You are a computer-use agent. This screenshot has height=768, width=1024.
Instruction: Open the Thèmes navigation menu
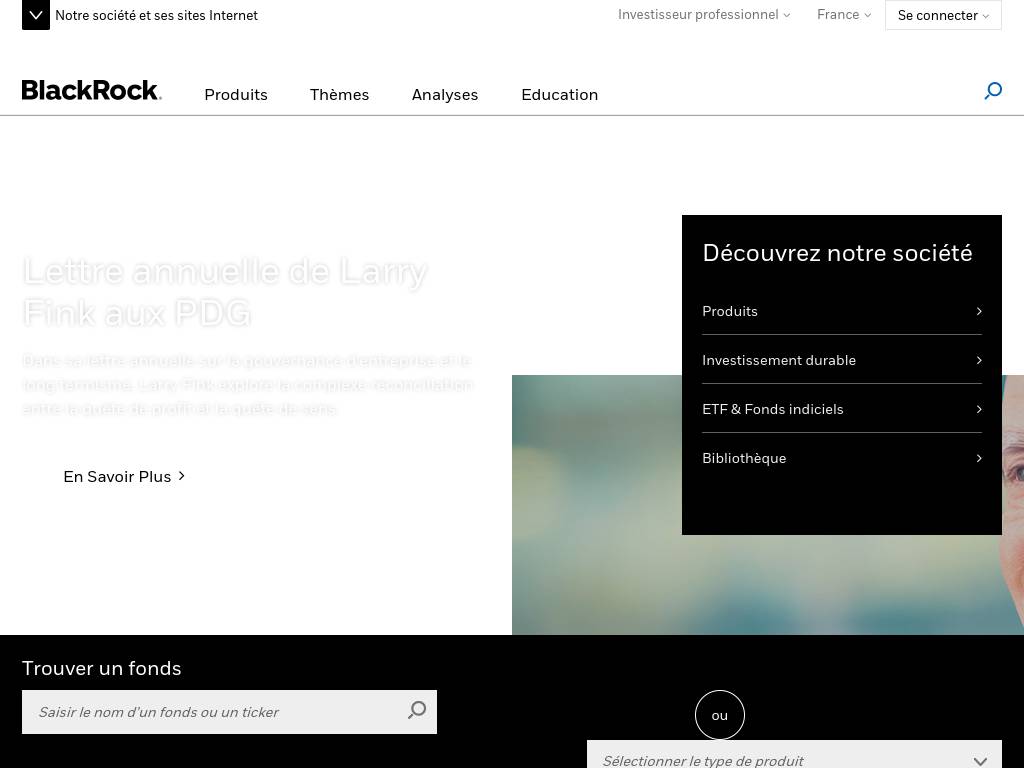[339, 95]
